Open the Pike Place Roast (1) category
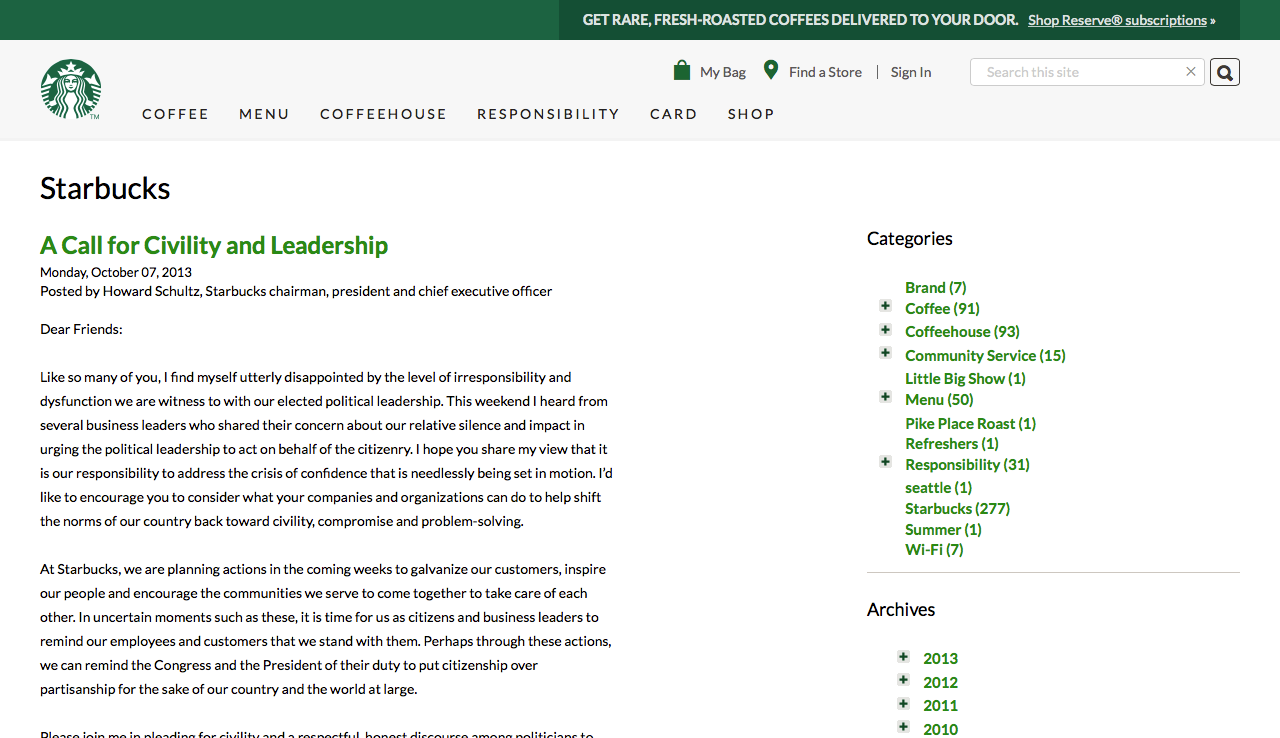Screen dimensions: 1280x738 point(970,424)
